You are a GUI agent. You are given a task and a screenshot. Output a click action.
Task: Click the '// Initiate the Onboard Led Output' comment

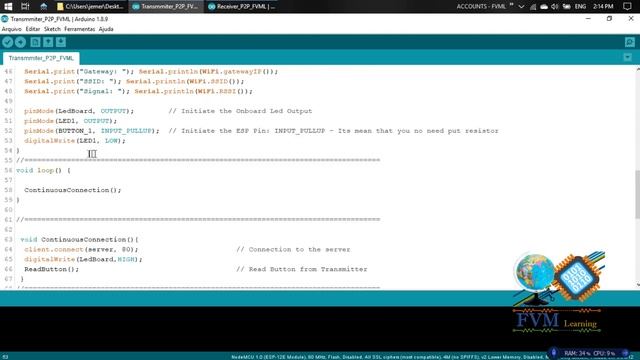pyautogui.click(x=240, y=111)
